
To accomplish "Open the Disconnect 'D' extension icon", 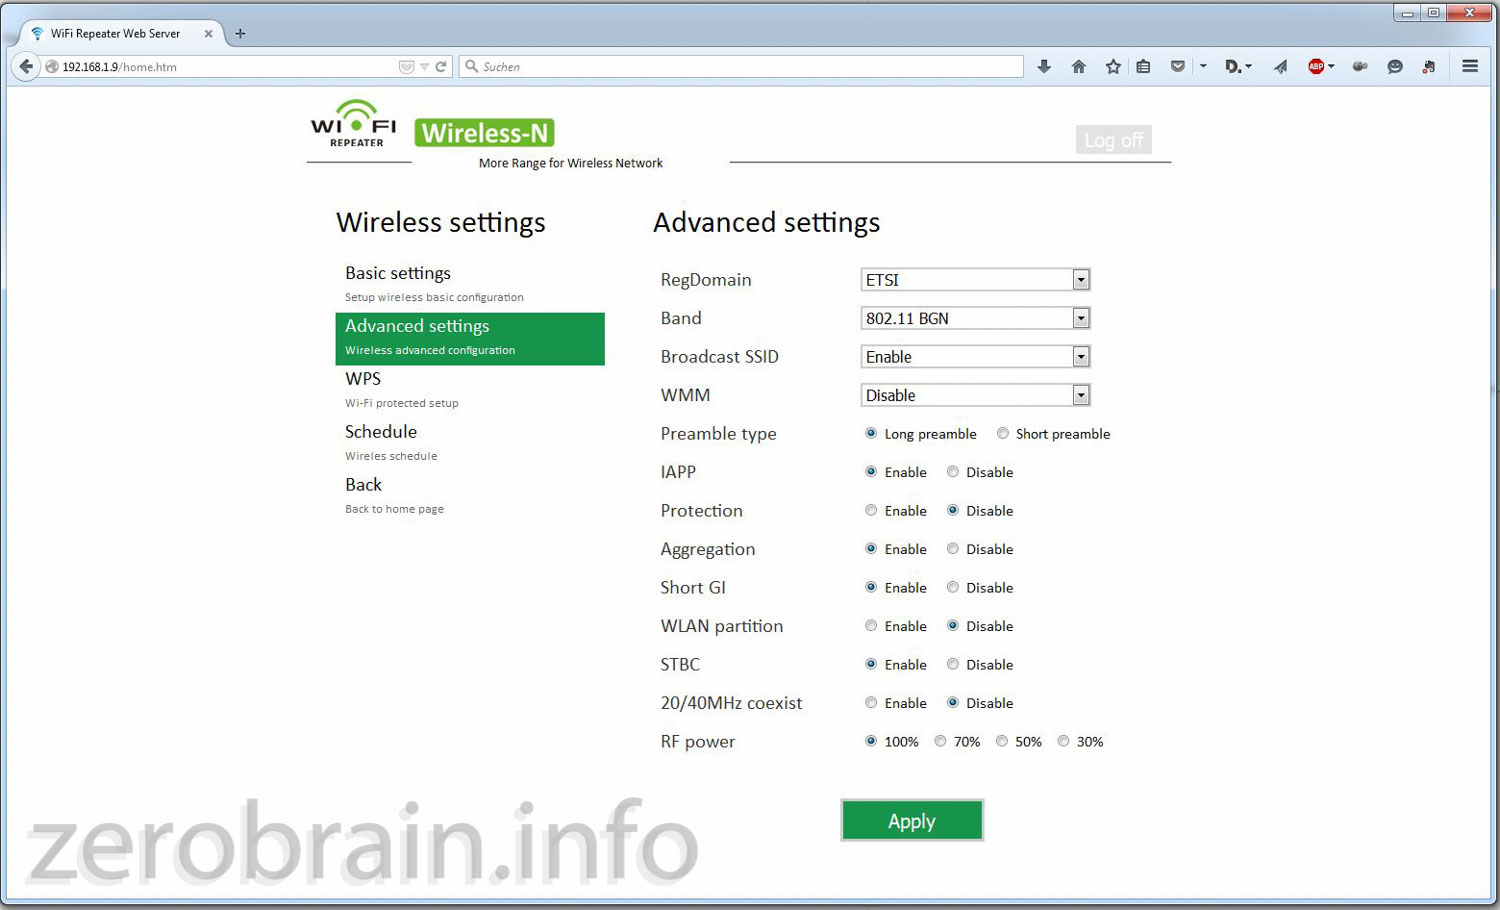I will (x=1234, y=67).
